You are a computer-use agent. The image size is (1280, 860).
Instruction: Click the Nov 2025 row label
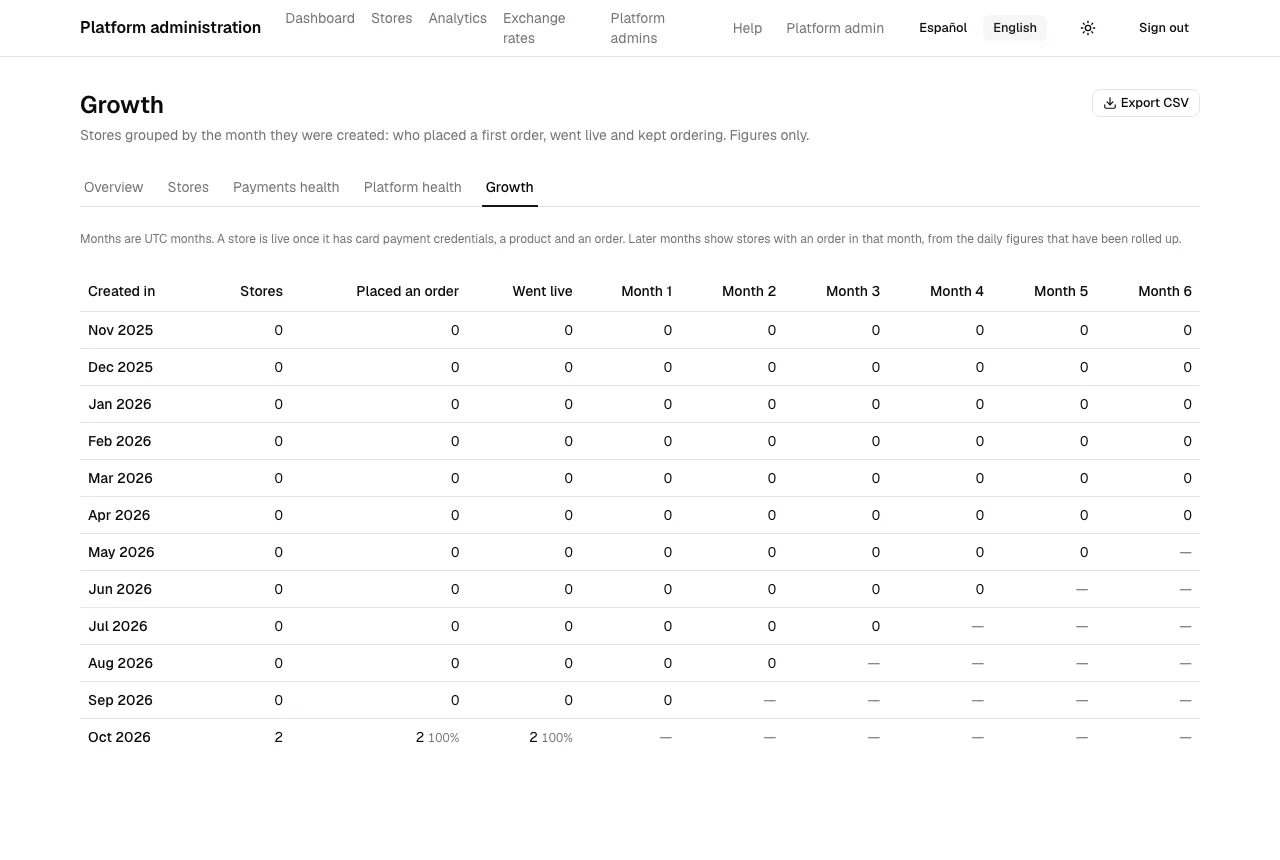point(120,330)
